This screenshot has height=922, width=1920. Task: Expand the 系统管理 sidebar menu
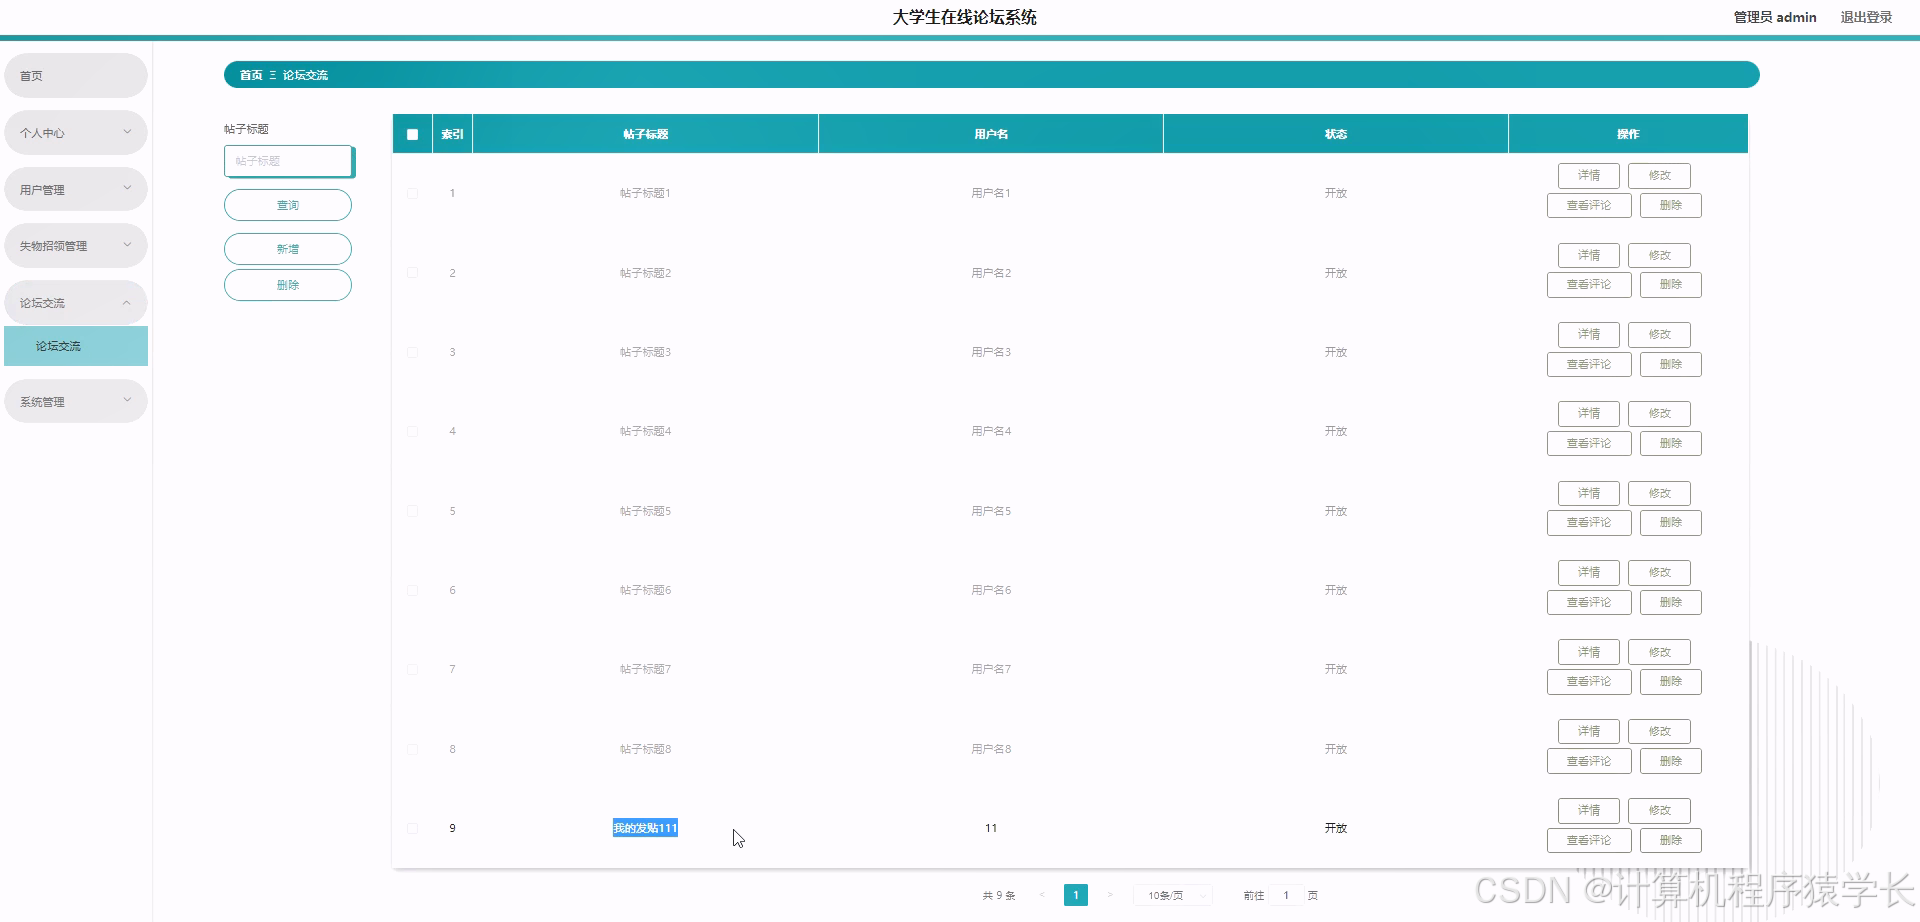[76, 401]
